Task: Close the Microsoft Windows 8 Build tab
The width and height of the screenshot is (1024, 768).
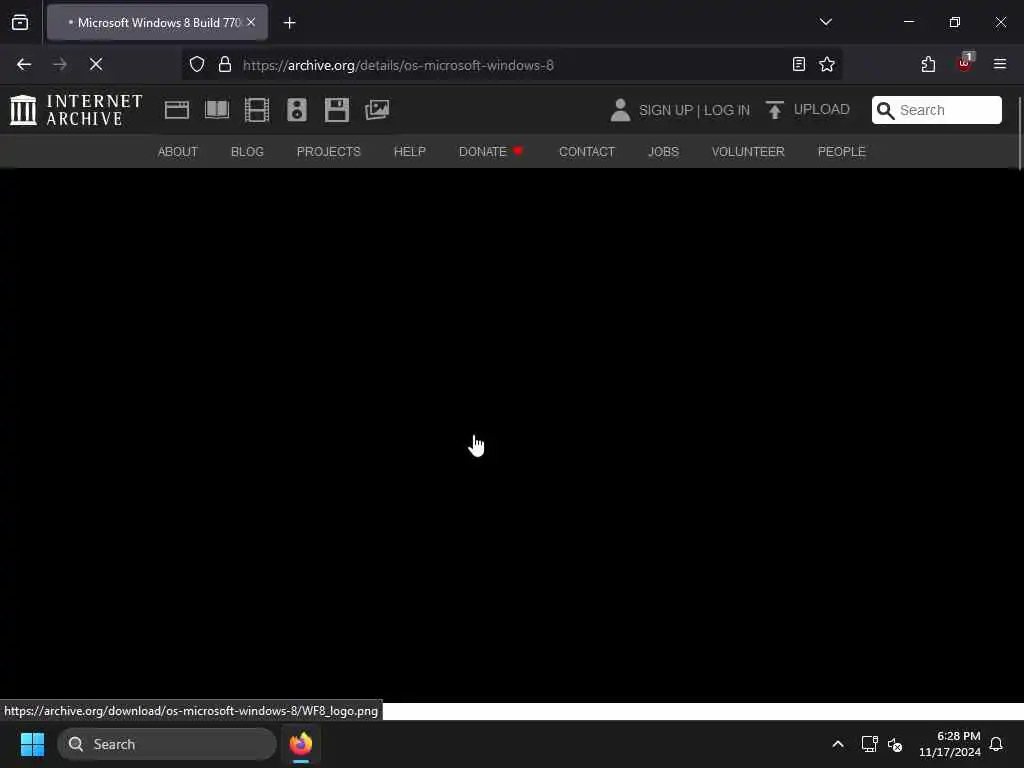Action: click(251, 22)
